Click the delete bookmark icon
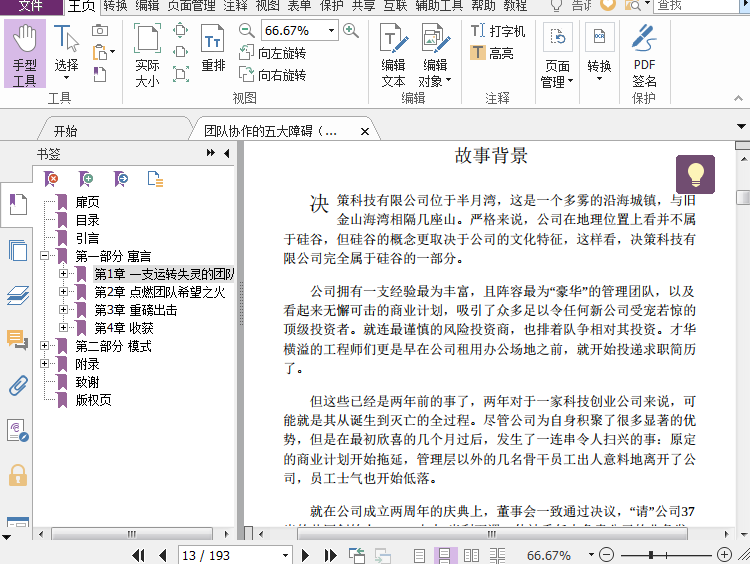Screen dimensions: 750x564 click(x=51, y=179)
